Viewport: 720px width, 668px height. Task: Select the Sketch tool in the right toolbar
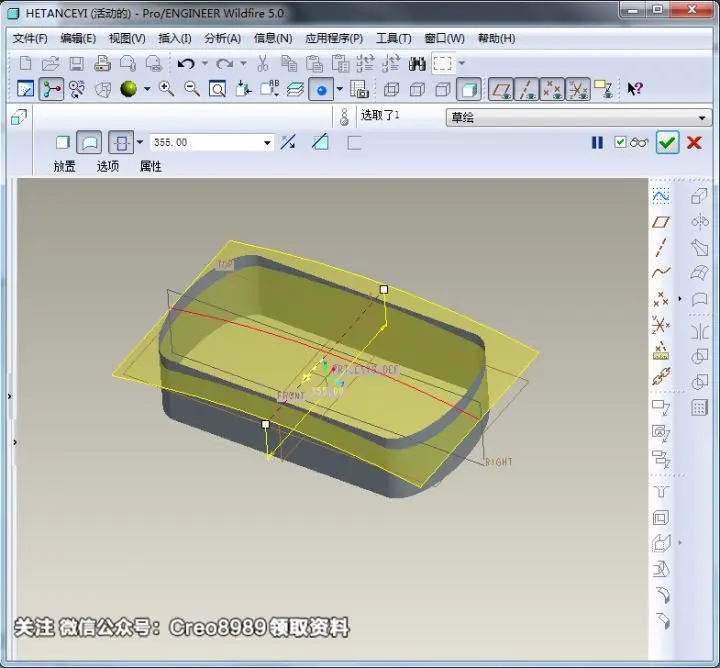(x=661, y=196)
